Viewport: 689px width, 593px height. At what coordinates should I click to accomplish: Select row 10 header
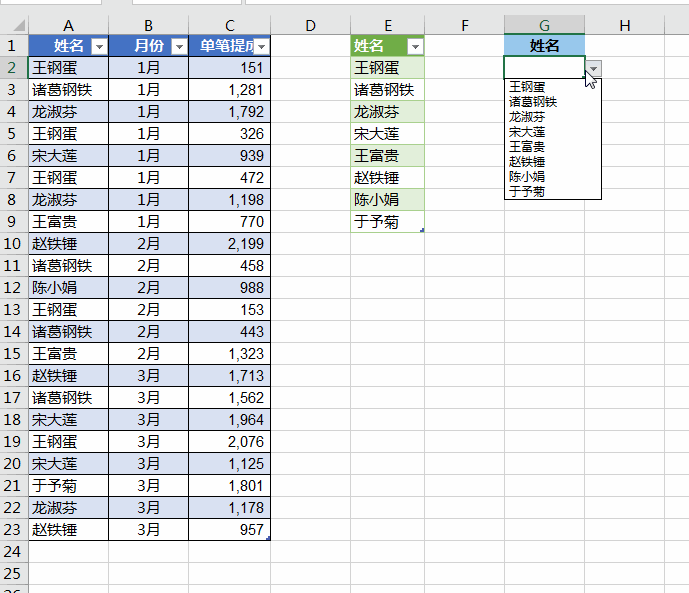[x=12, y=243]
